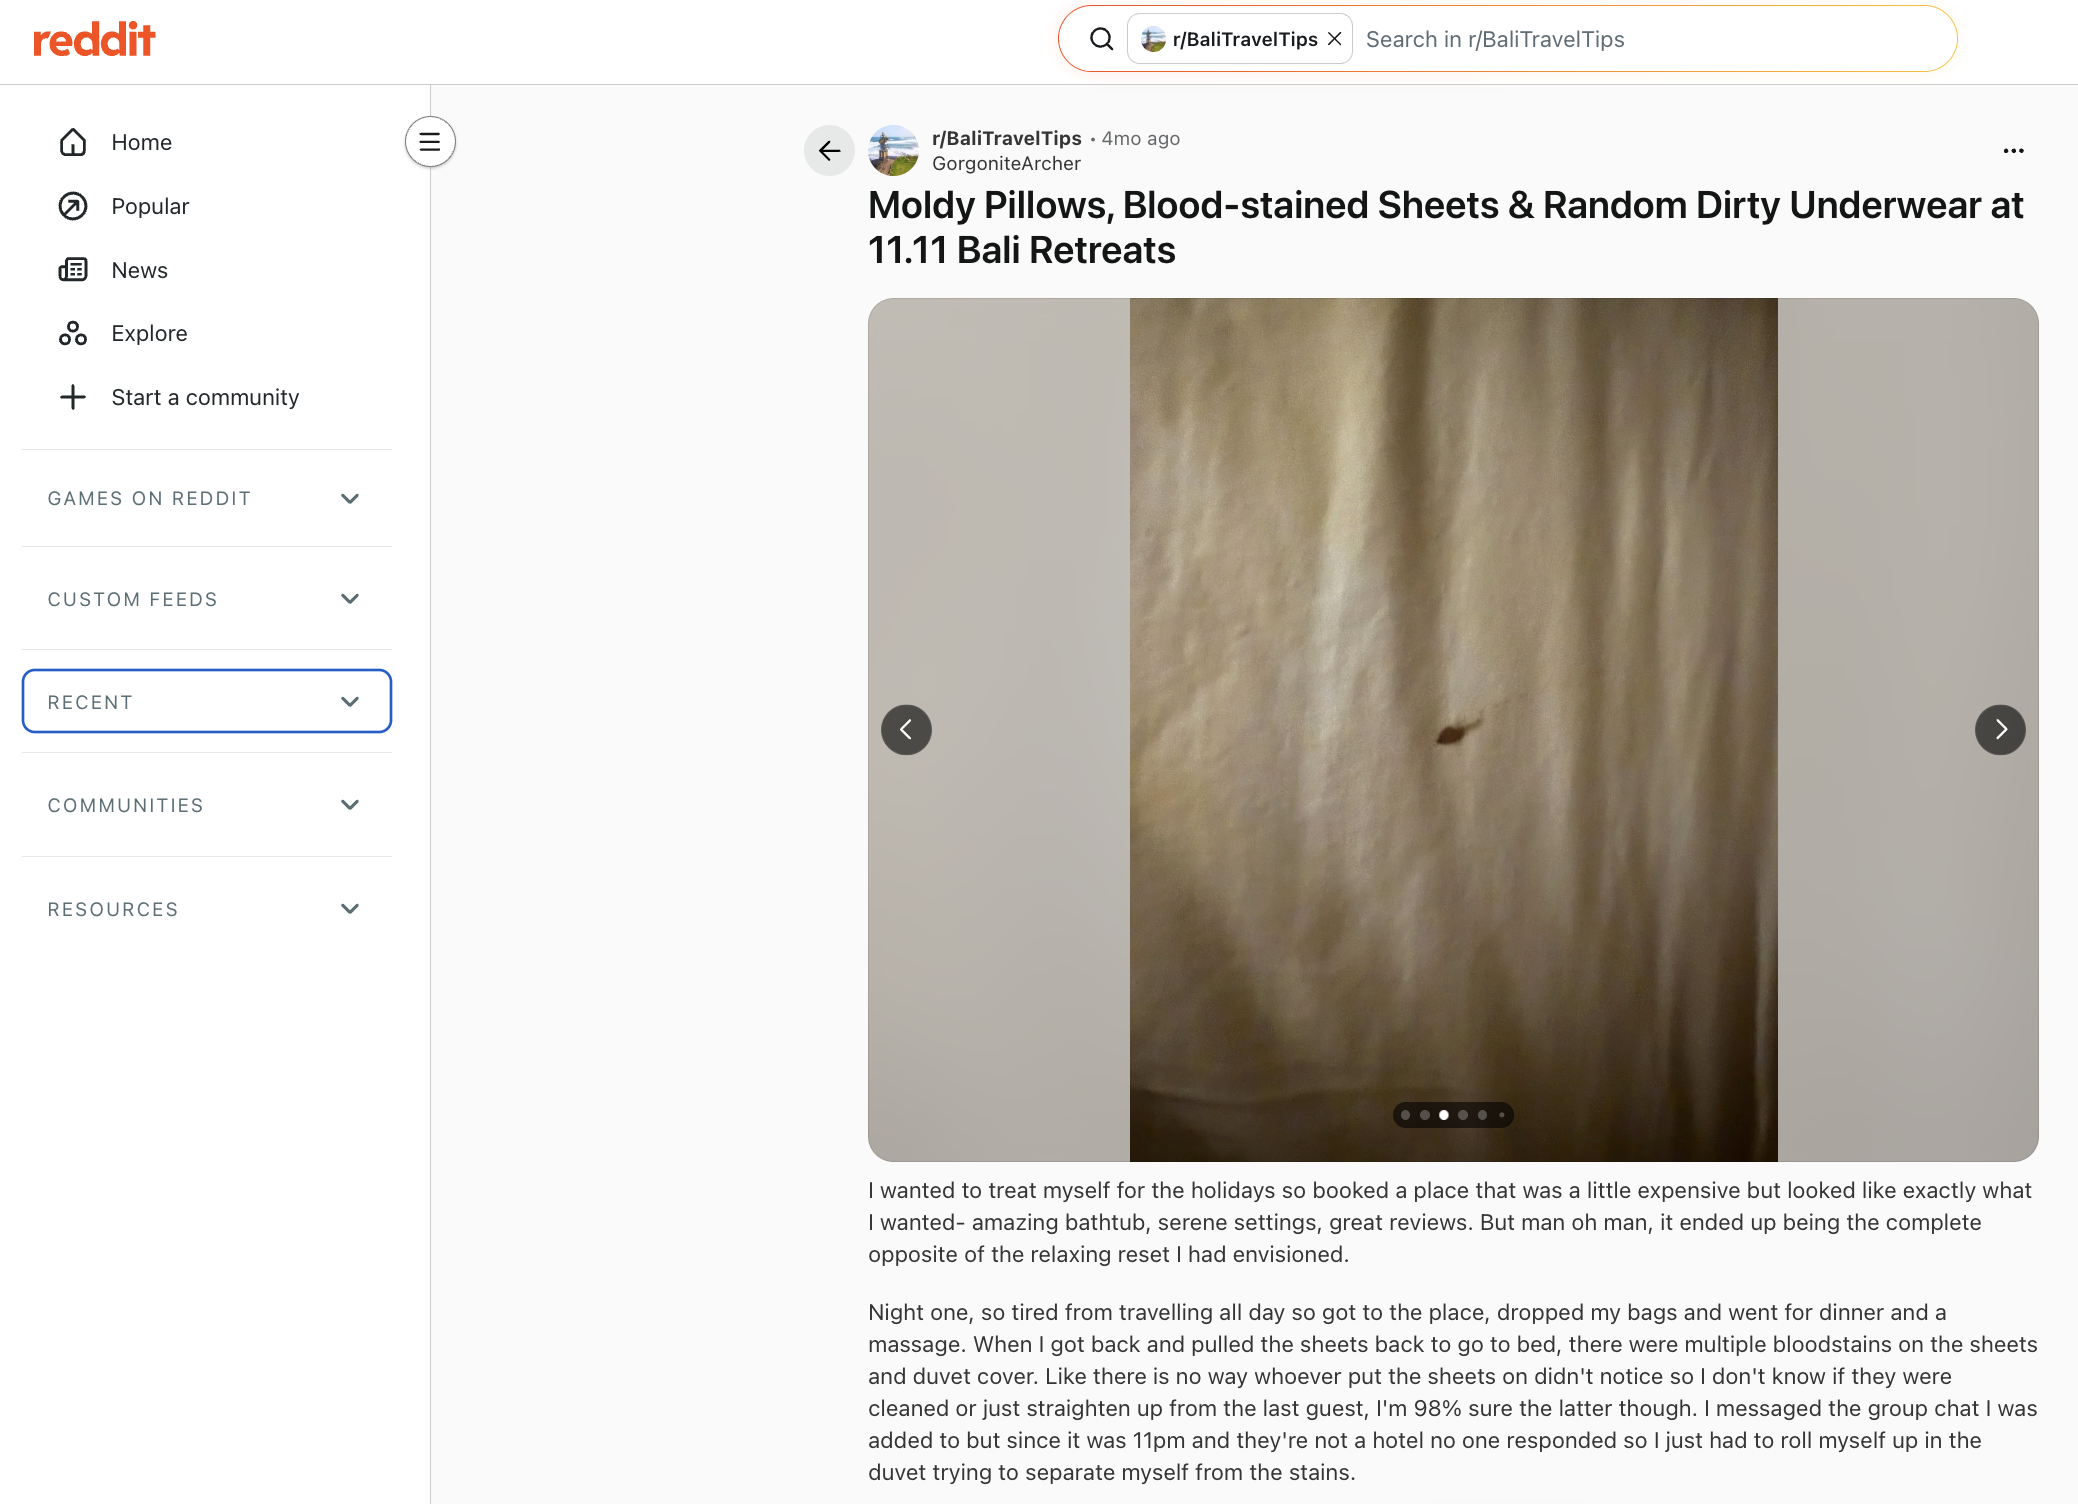Expand the Games on Reddit section
2078x1504 pixels.
point(207,498)
